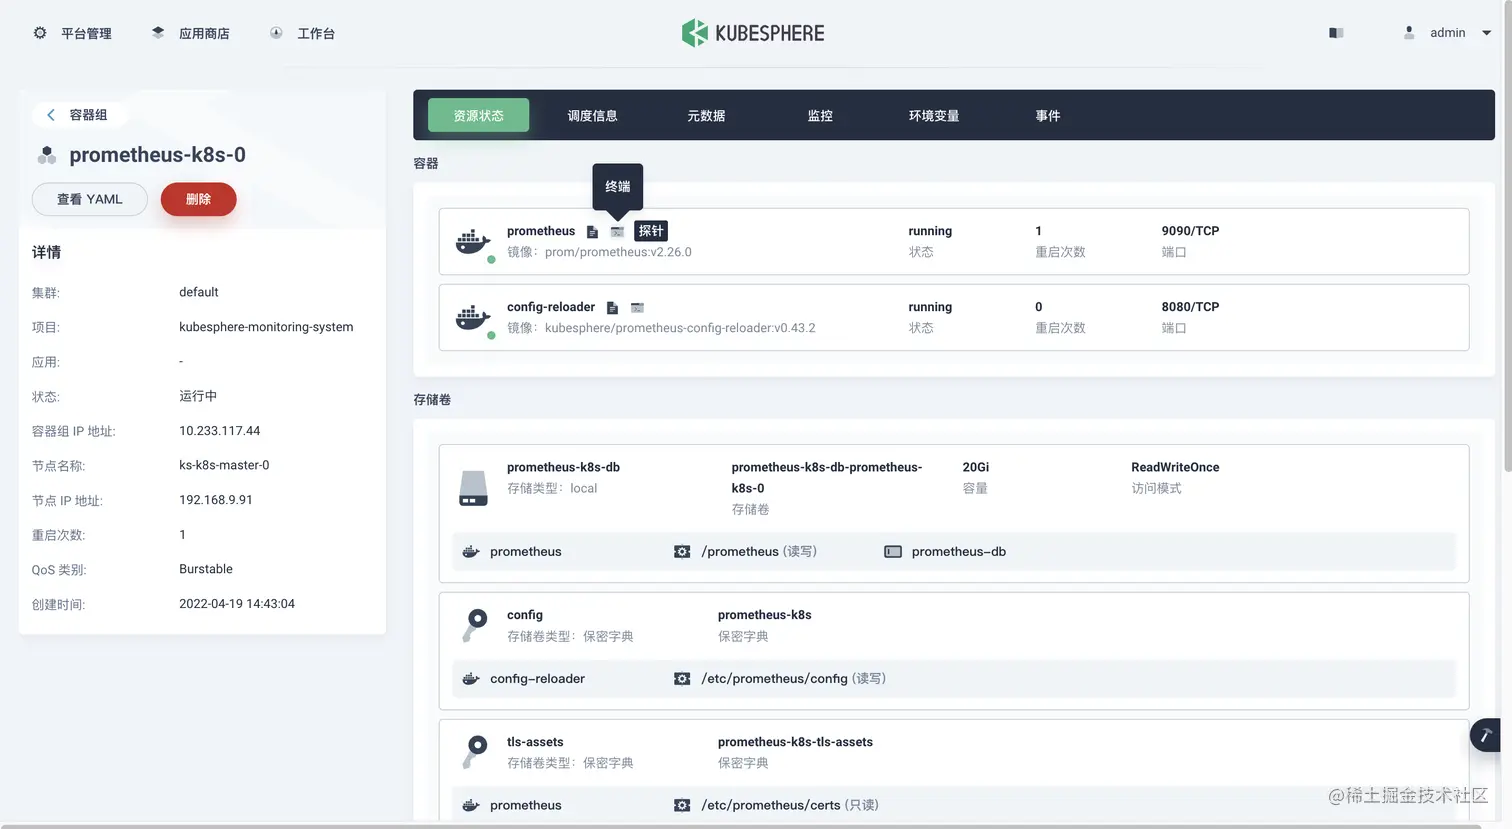The image size is (1512, 829).
Task: Click the KubeSphere logo
Action: [753, 33]
